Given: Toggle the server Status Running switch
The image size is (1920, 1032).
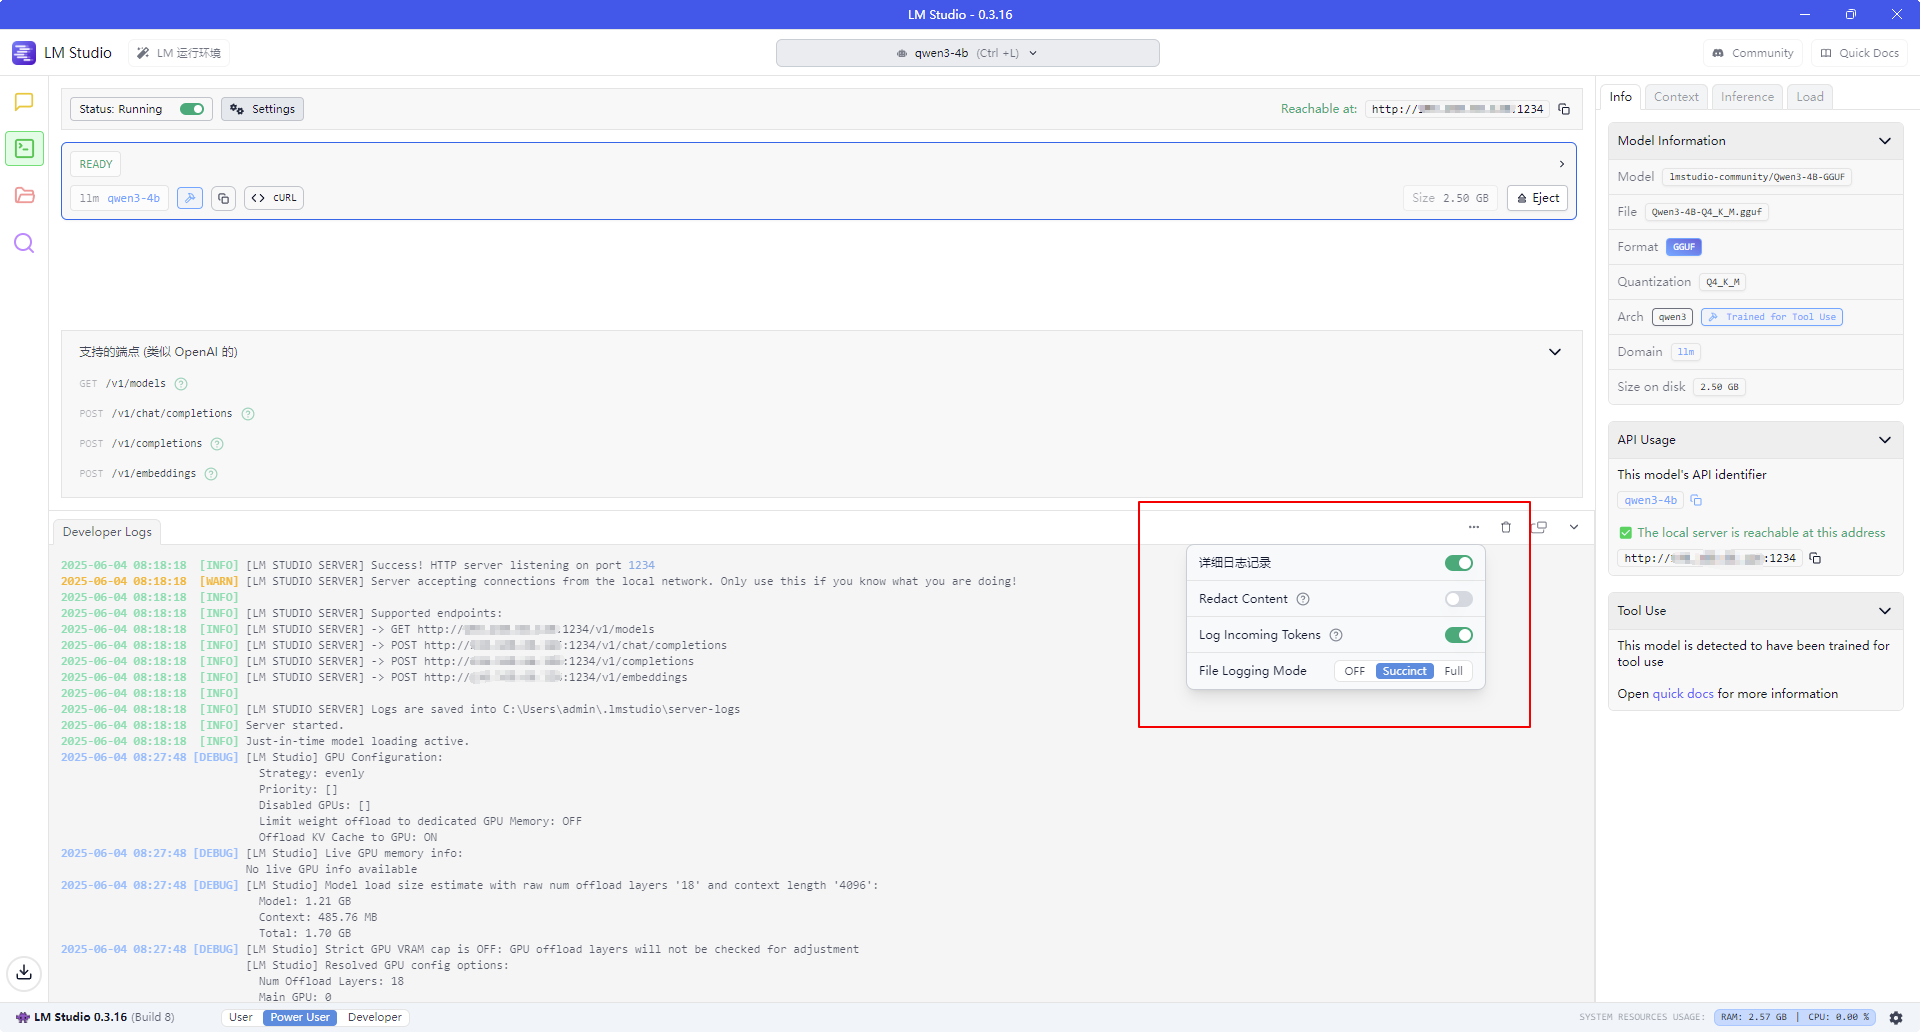Looking at the screenshot, I should pos(192,109).
